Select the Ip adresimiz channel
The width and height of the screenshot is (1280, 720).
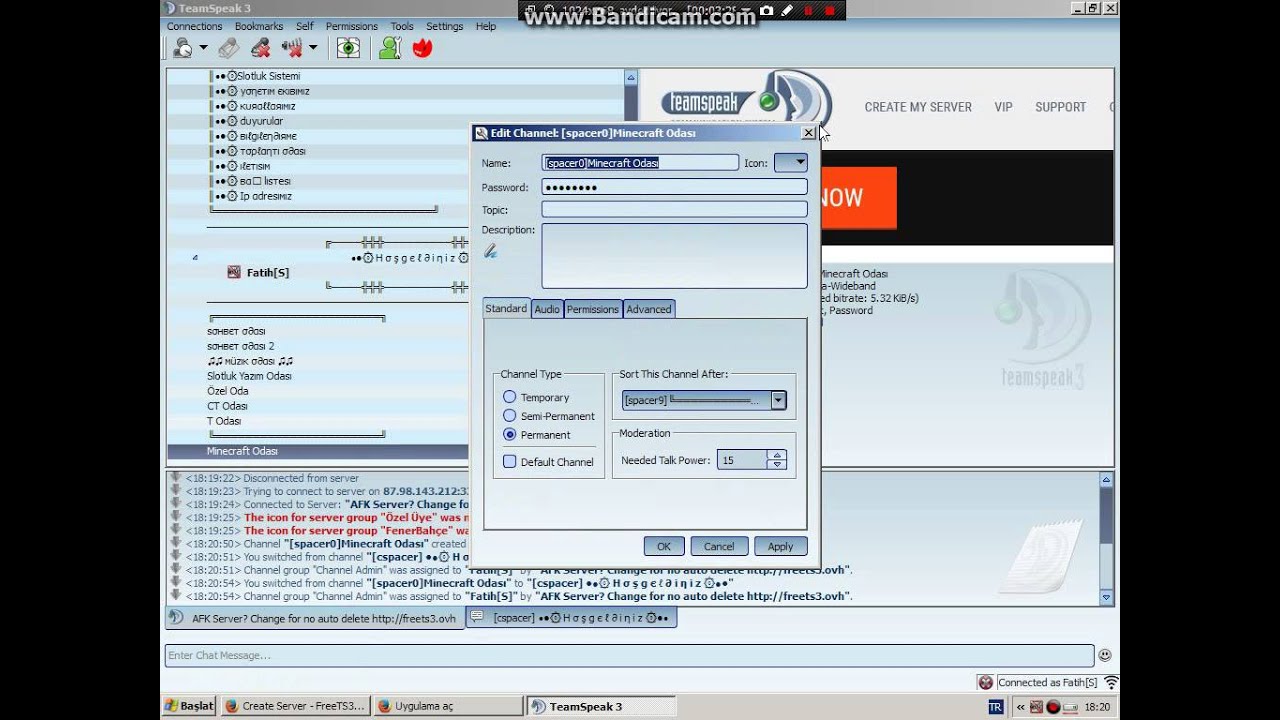[x=265, y=196]
